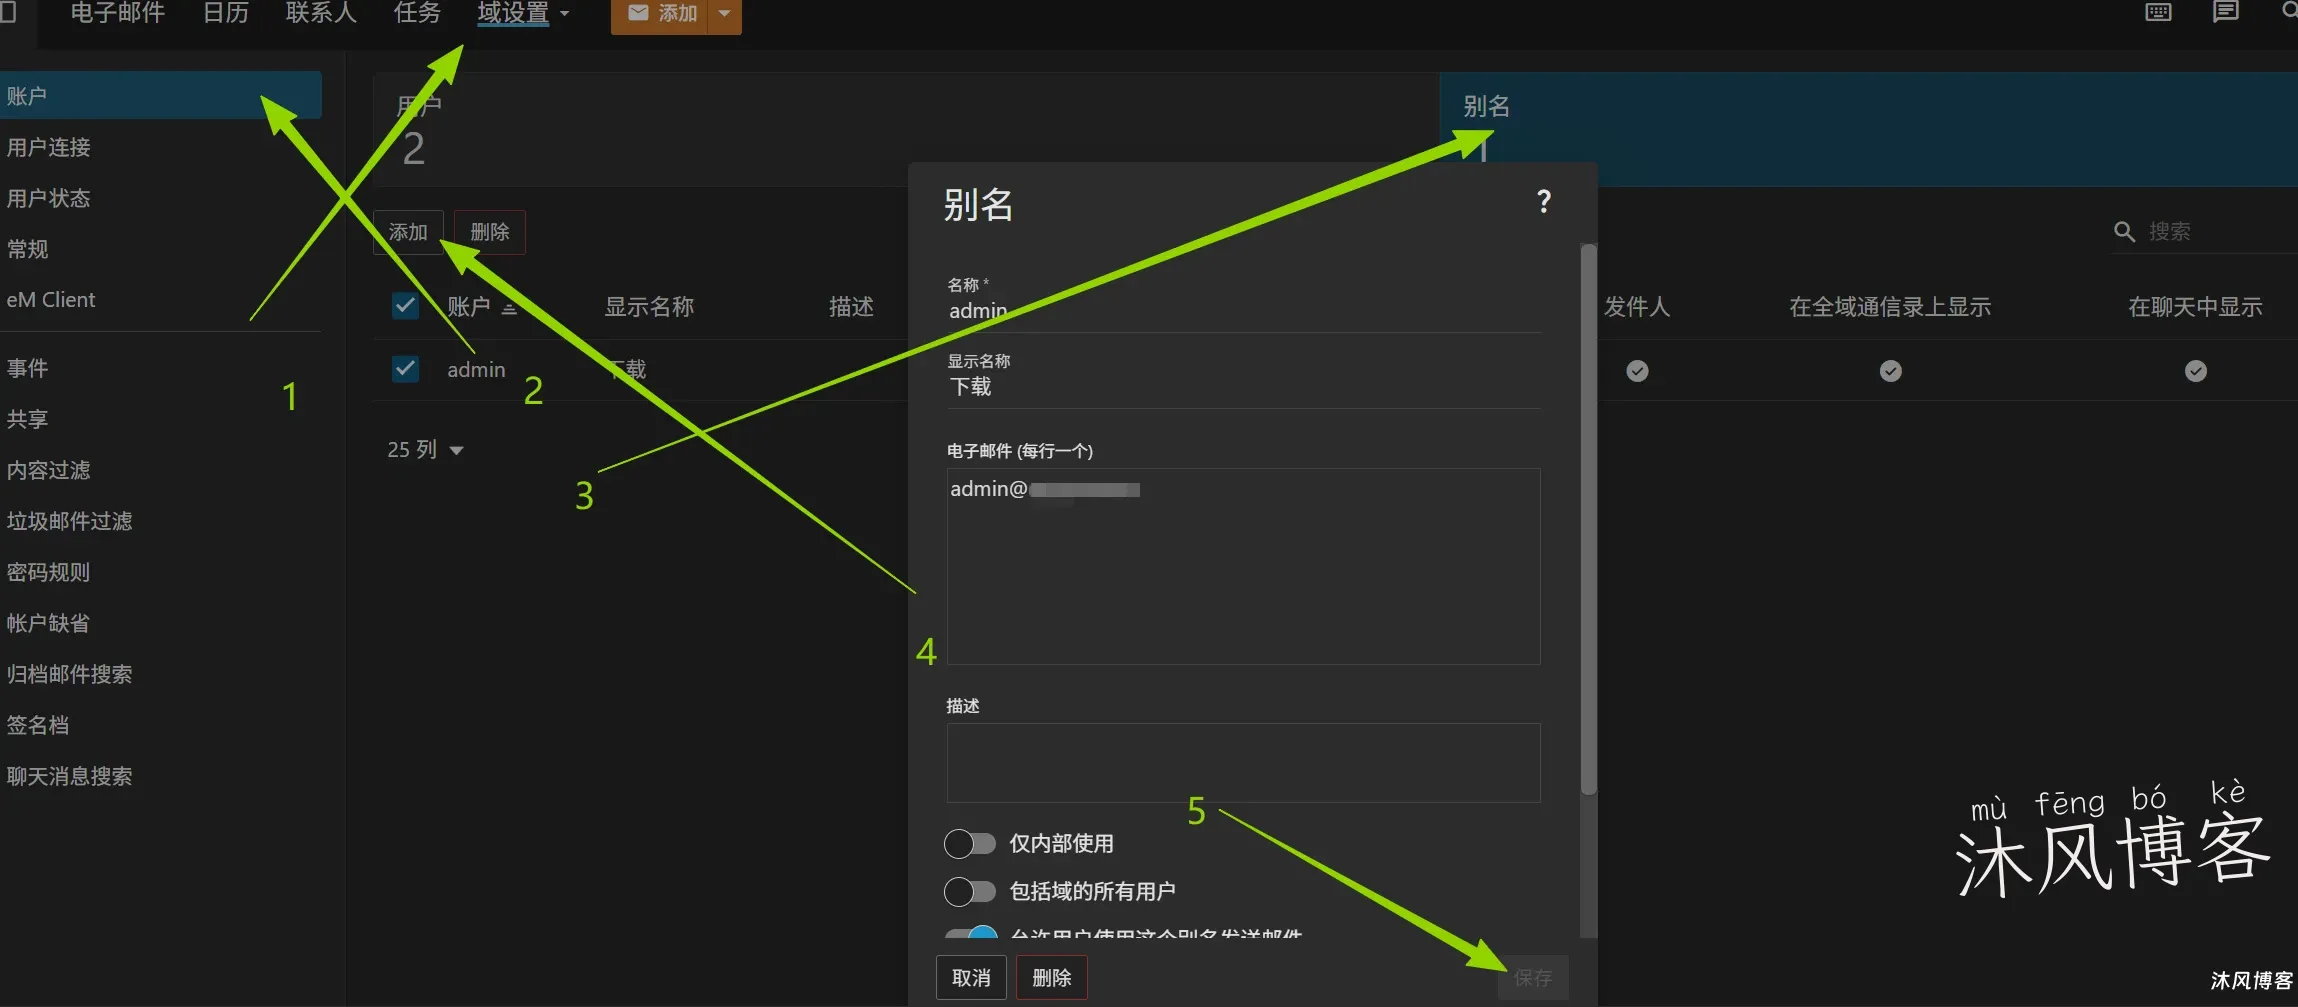Select 账户 in the left sidebar
Viewport: 2298px width, 1007px height.
point(160,96)
